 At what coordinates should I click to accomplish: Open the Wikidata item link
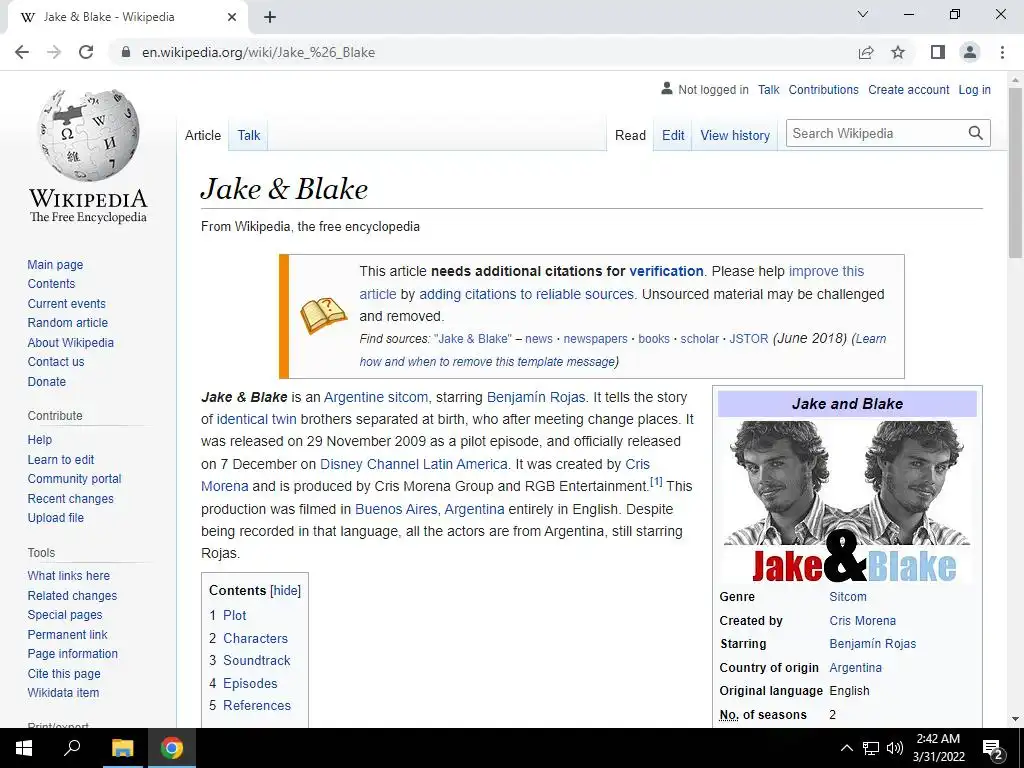pos(63,692)
